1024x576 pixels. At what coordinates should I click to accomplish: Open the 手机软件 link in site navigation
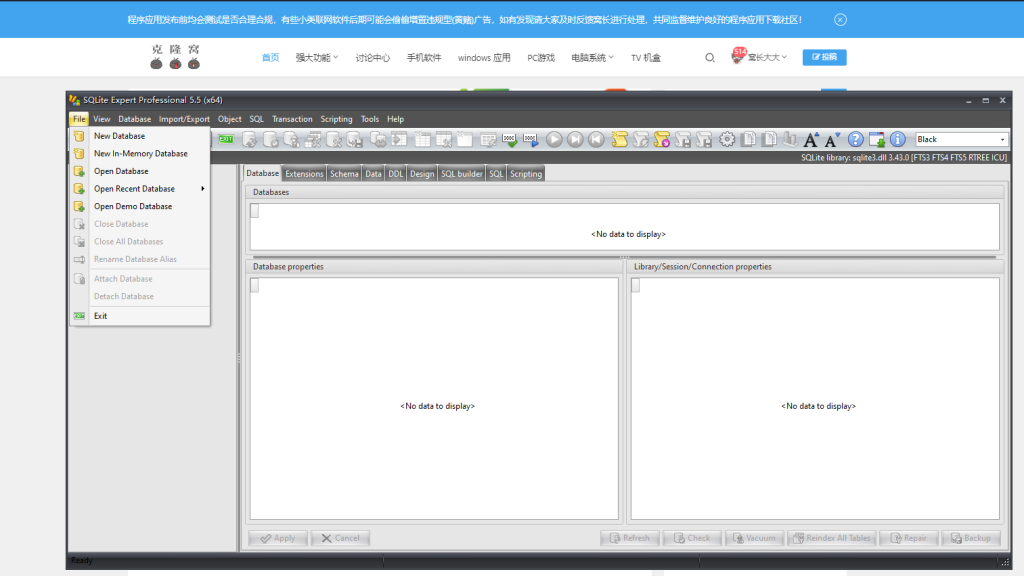coord(424,57)
